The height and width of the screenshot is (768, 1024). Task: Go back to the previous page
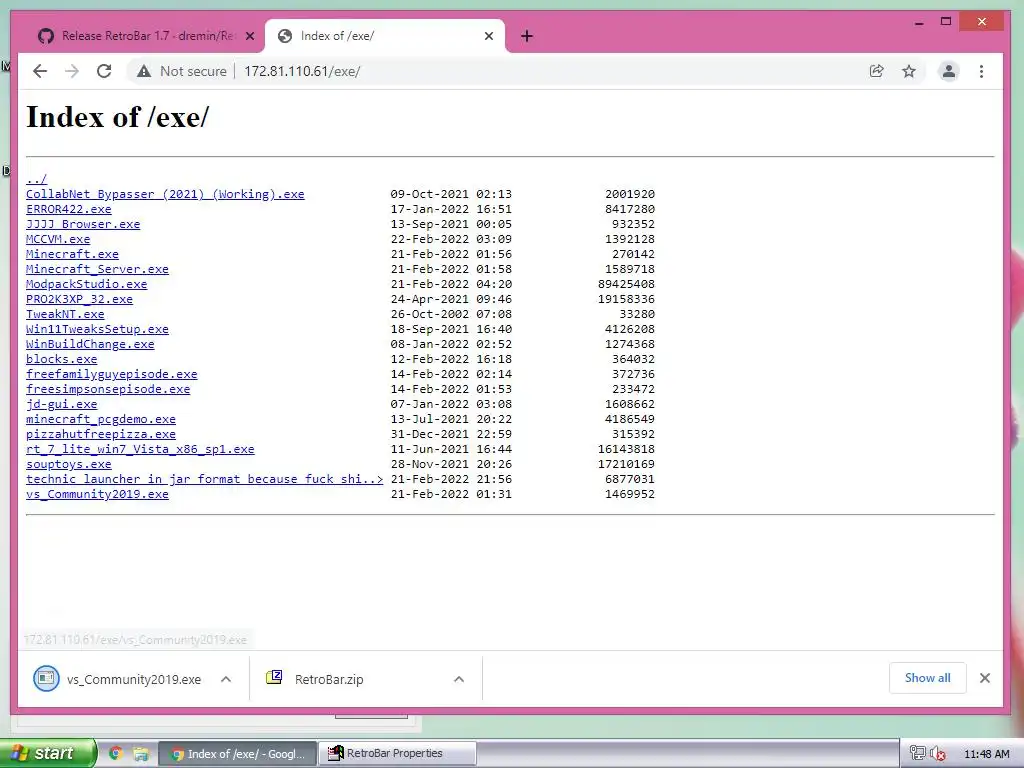(40, 71)
